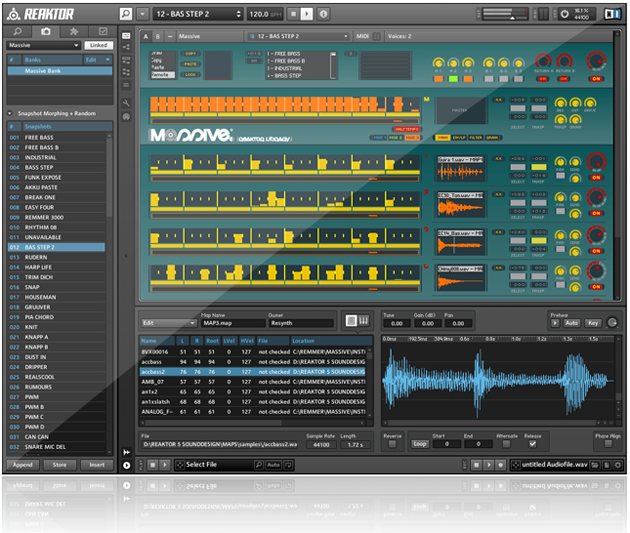Screen dimensions: 630x533
Task: Open the structure view icon in side strip
Action: pos(126,47)
